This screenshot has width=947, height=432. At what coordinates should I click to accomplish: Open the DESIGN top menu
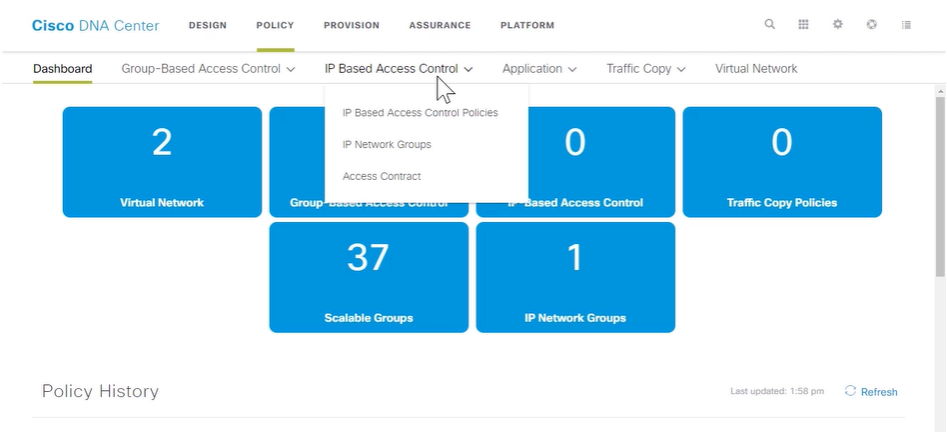pos(208,25)
